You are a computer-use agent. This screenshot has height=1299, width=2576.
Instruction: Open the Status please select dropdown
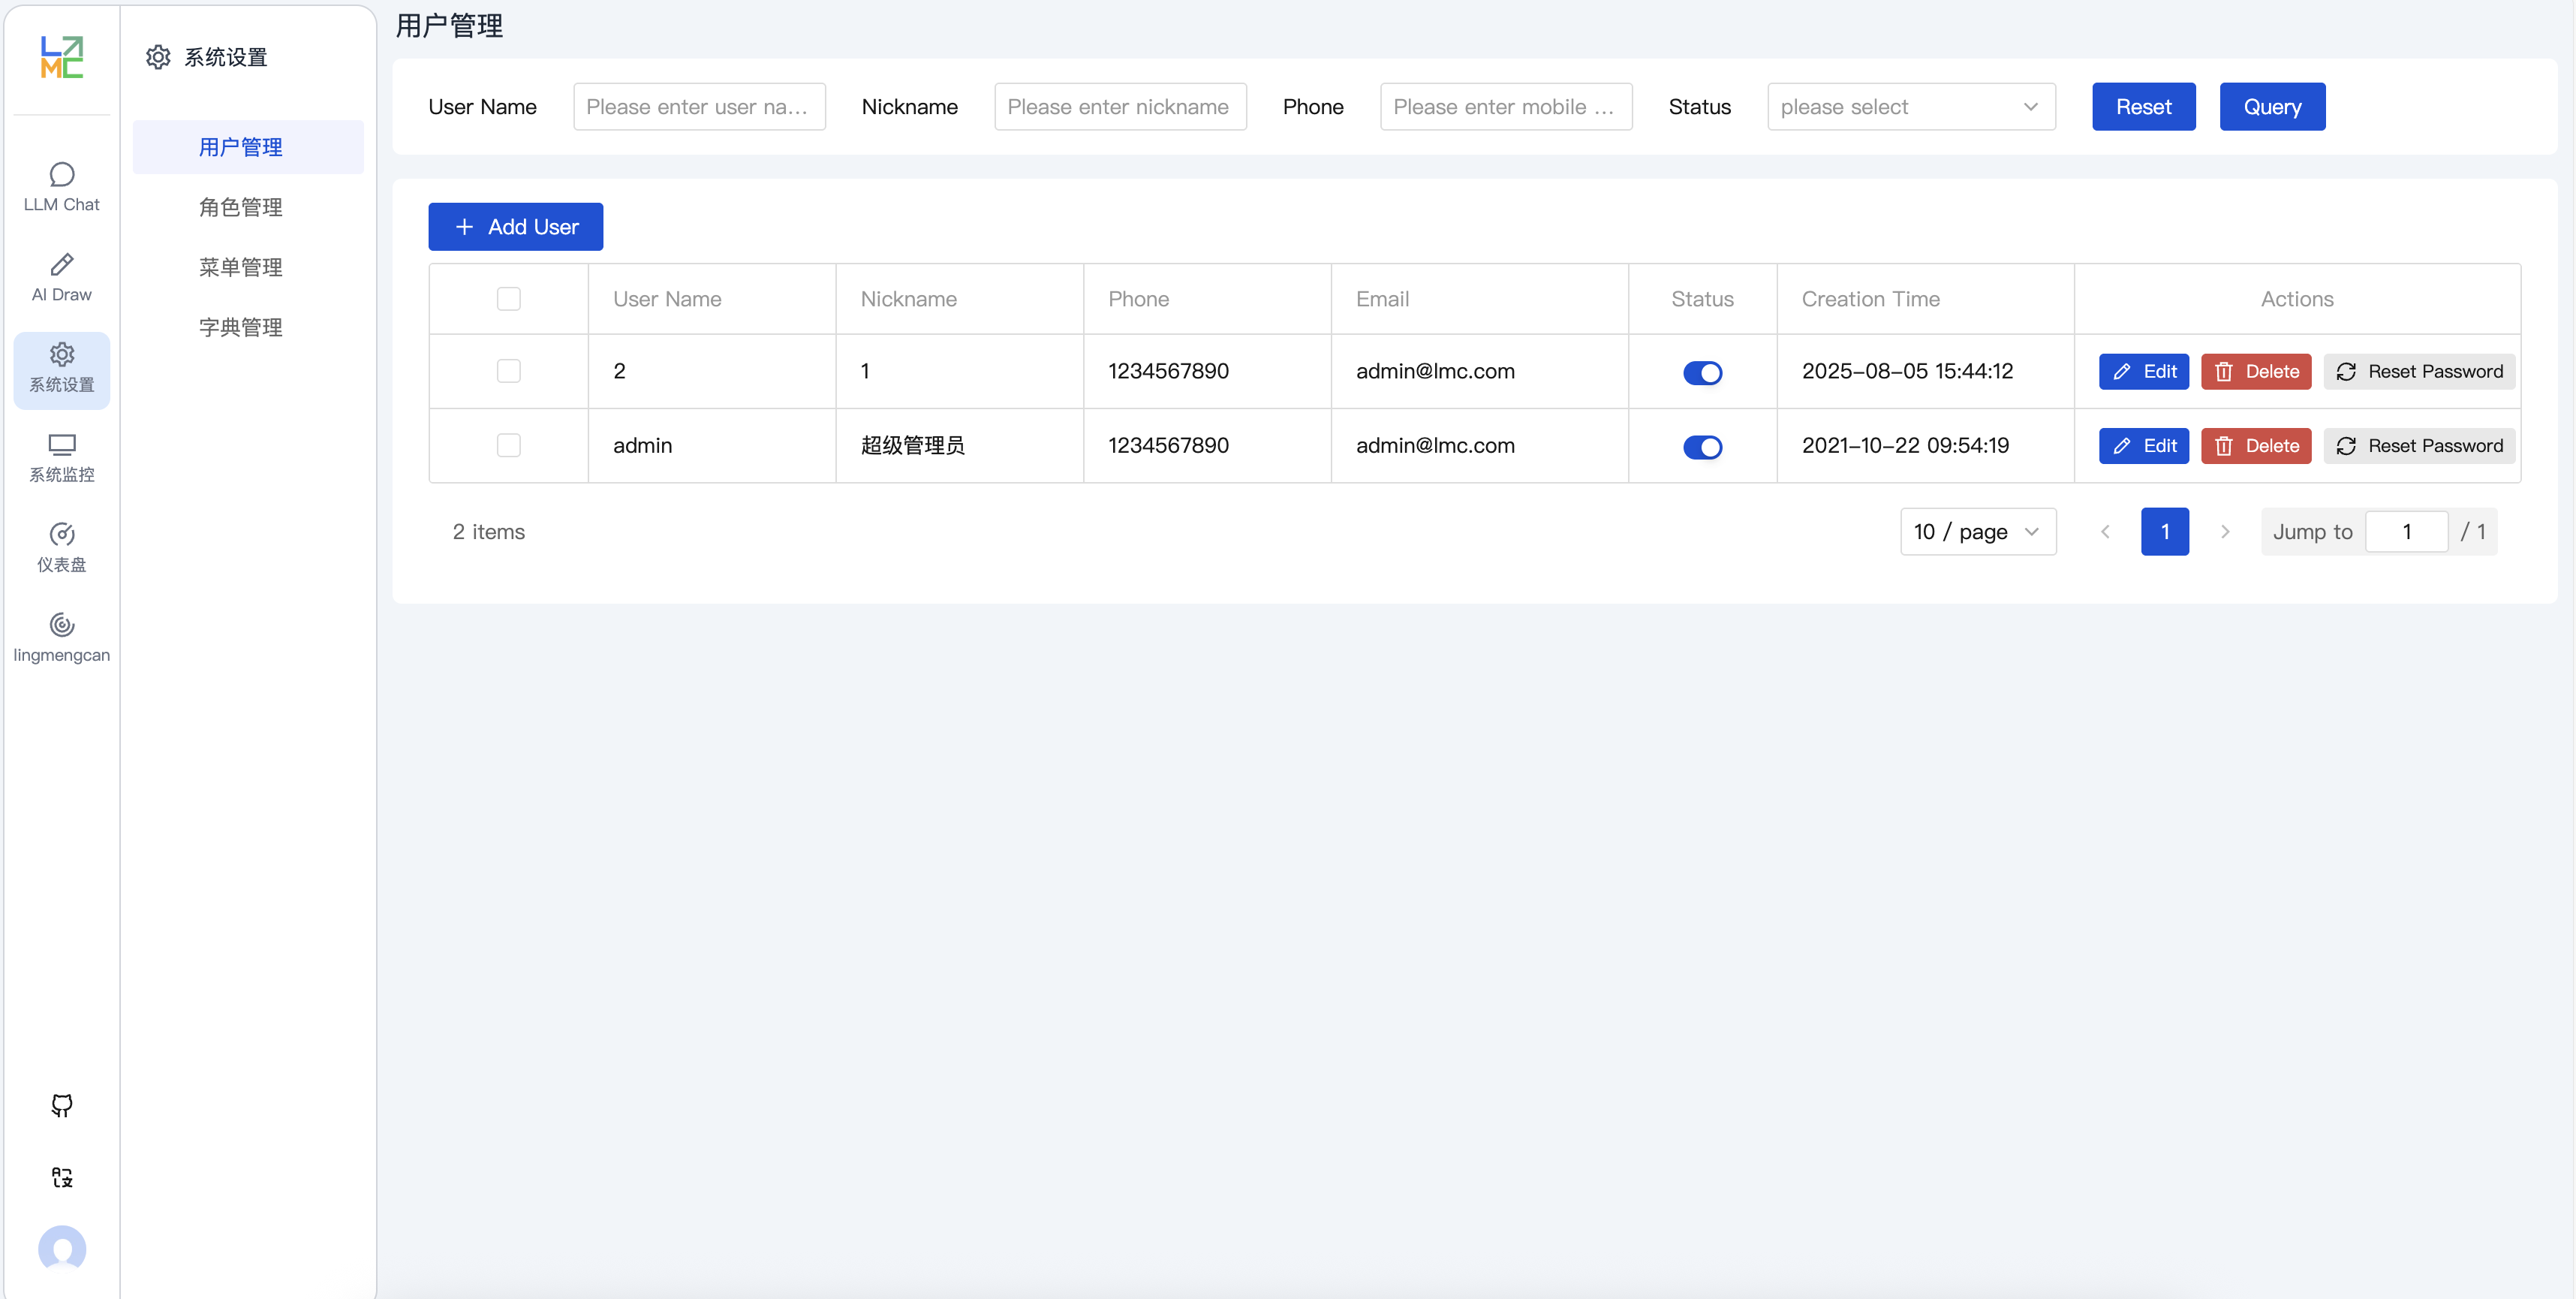point(1911,107)
